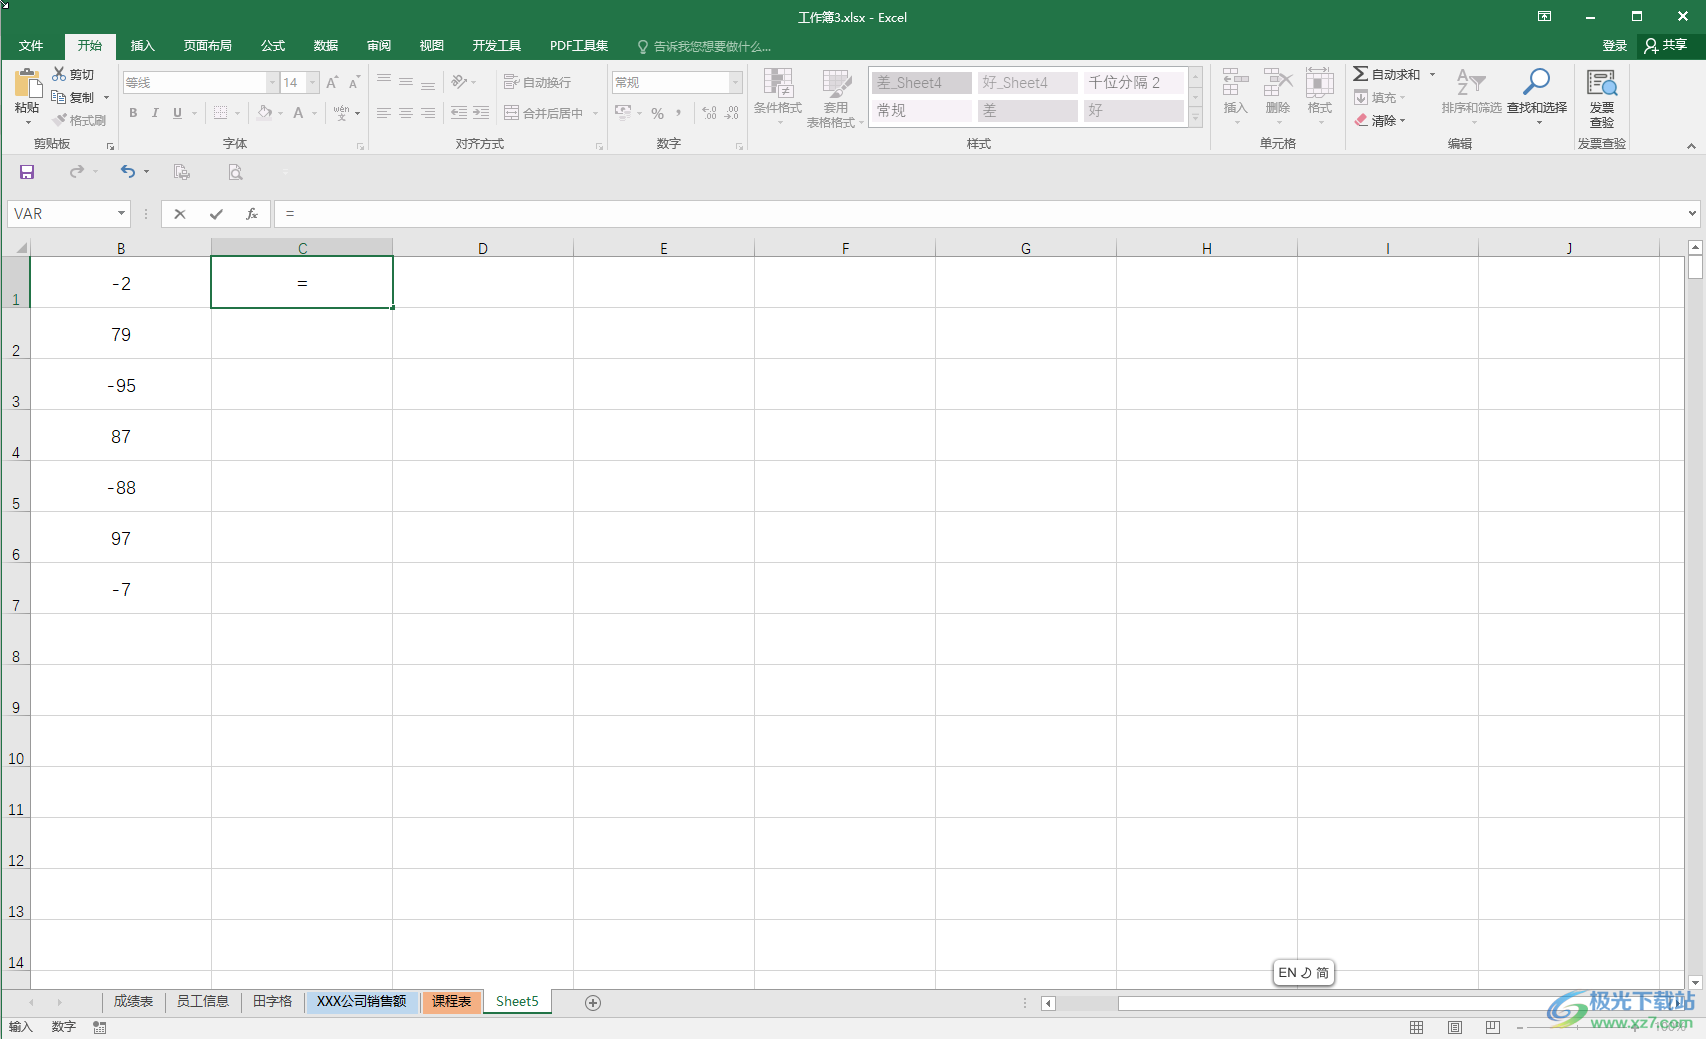1706x1039 pixels.
Task: Apply comma thousands separator style
Action: click(679, 113)
